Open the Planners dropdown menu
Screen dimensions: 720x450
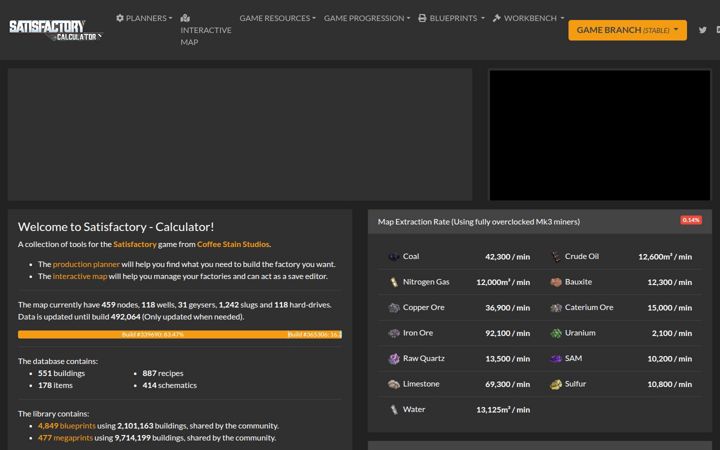pos(144,18)
